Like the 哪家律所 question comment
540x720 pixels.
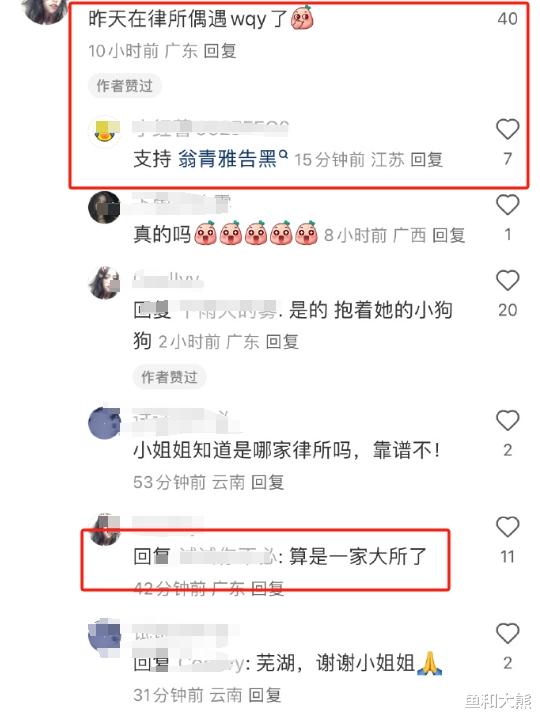[x=507, y=421]
